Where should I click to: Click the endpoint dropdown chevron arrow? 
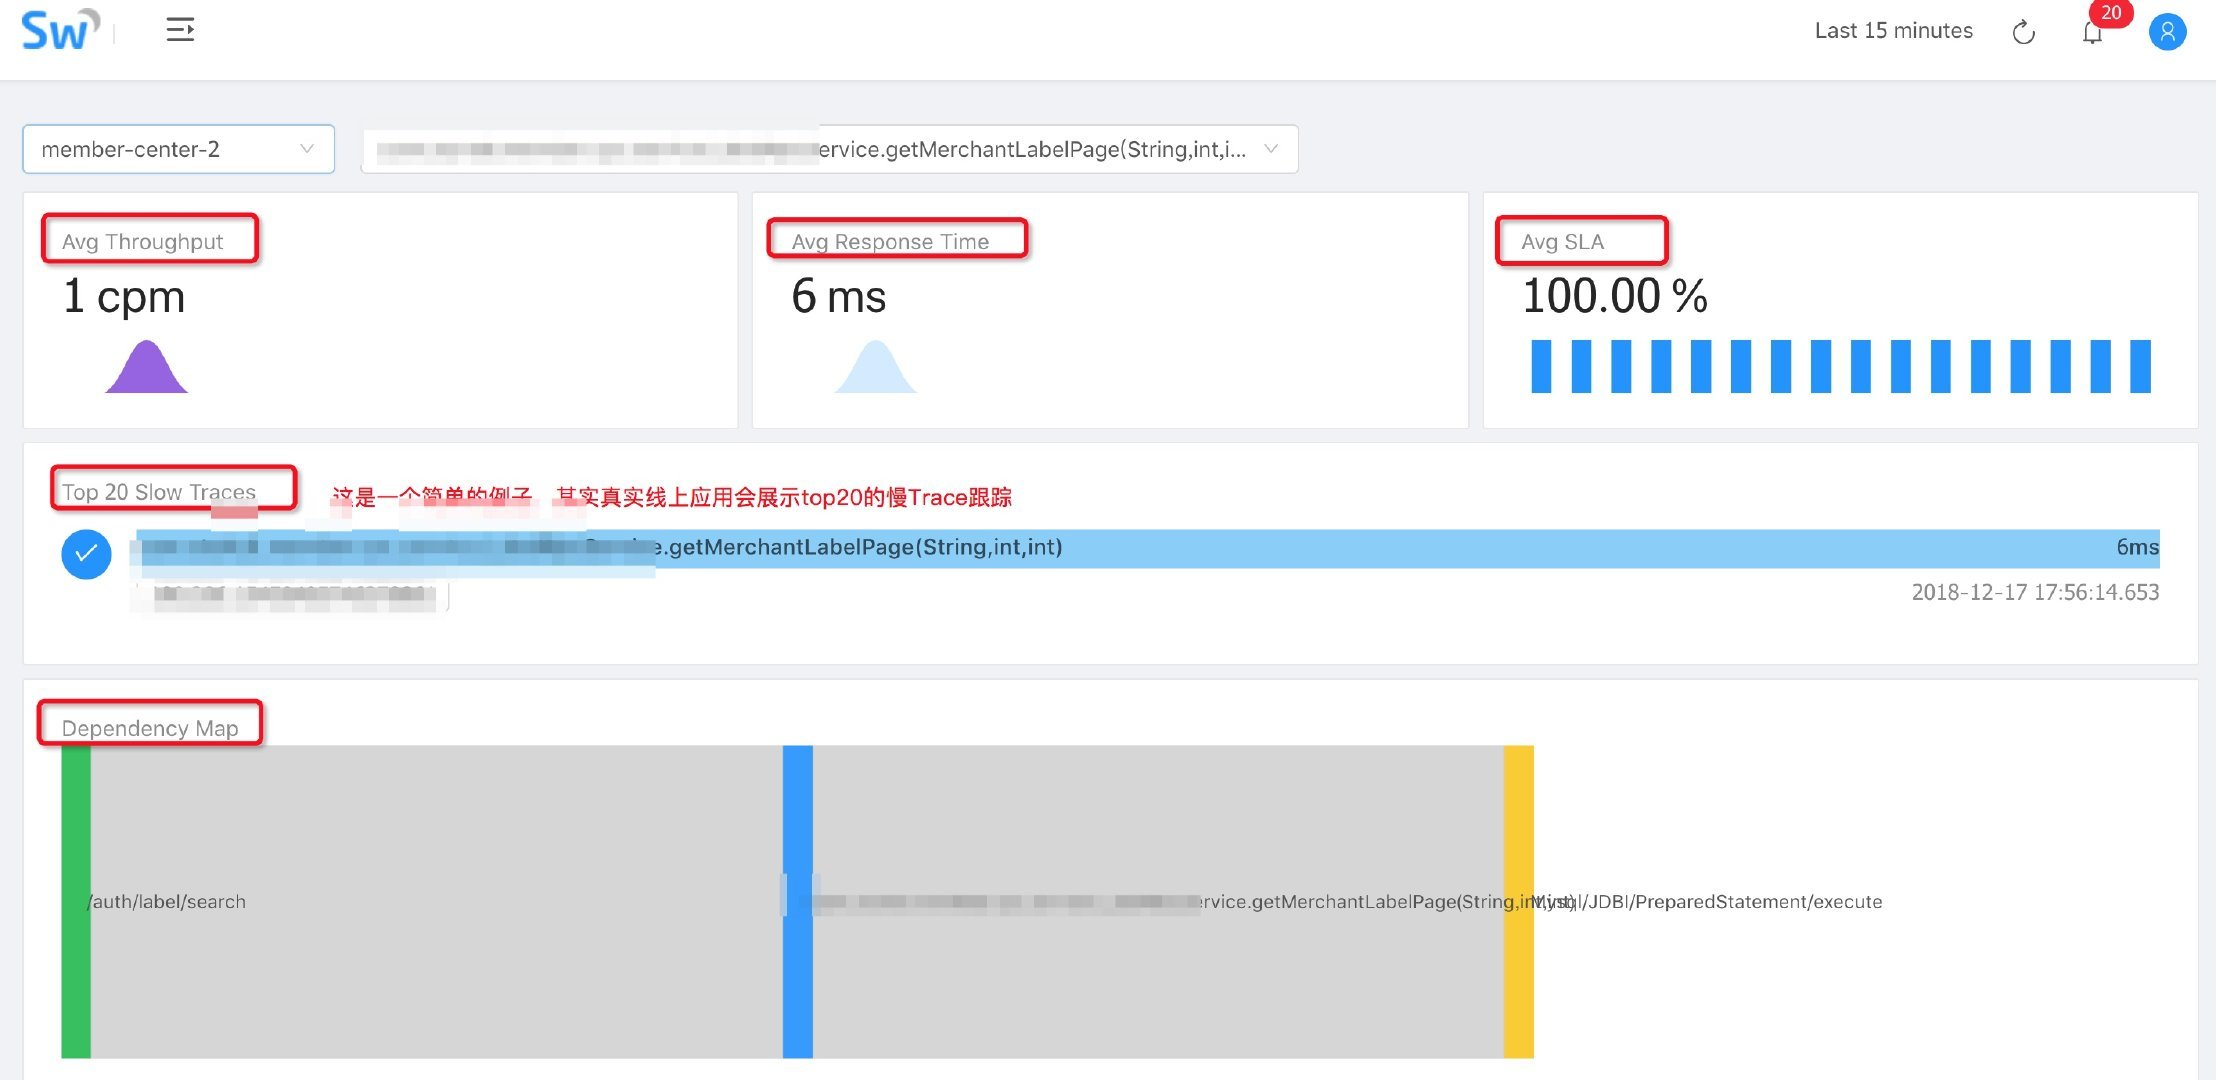tap(1271, 149)
